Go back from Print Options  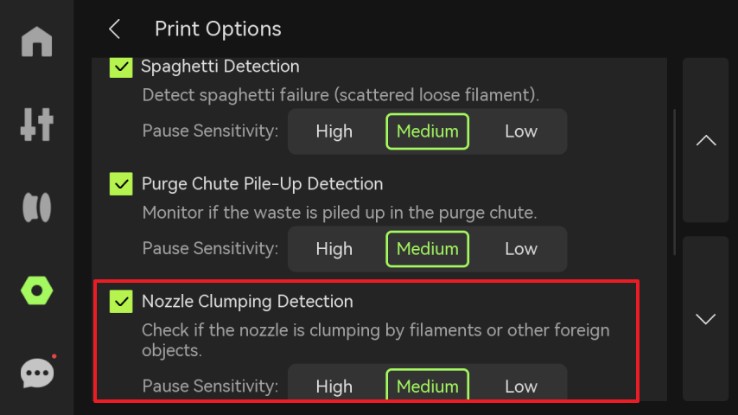pyautogui.click(x=115, y=29)
